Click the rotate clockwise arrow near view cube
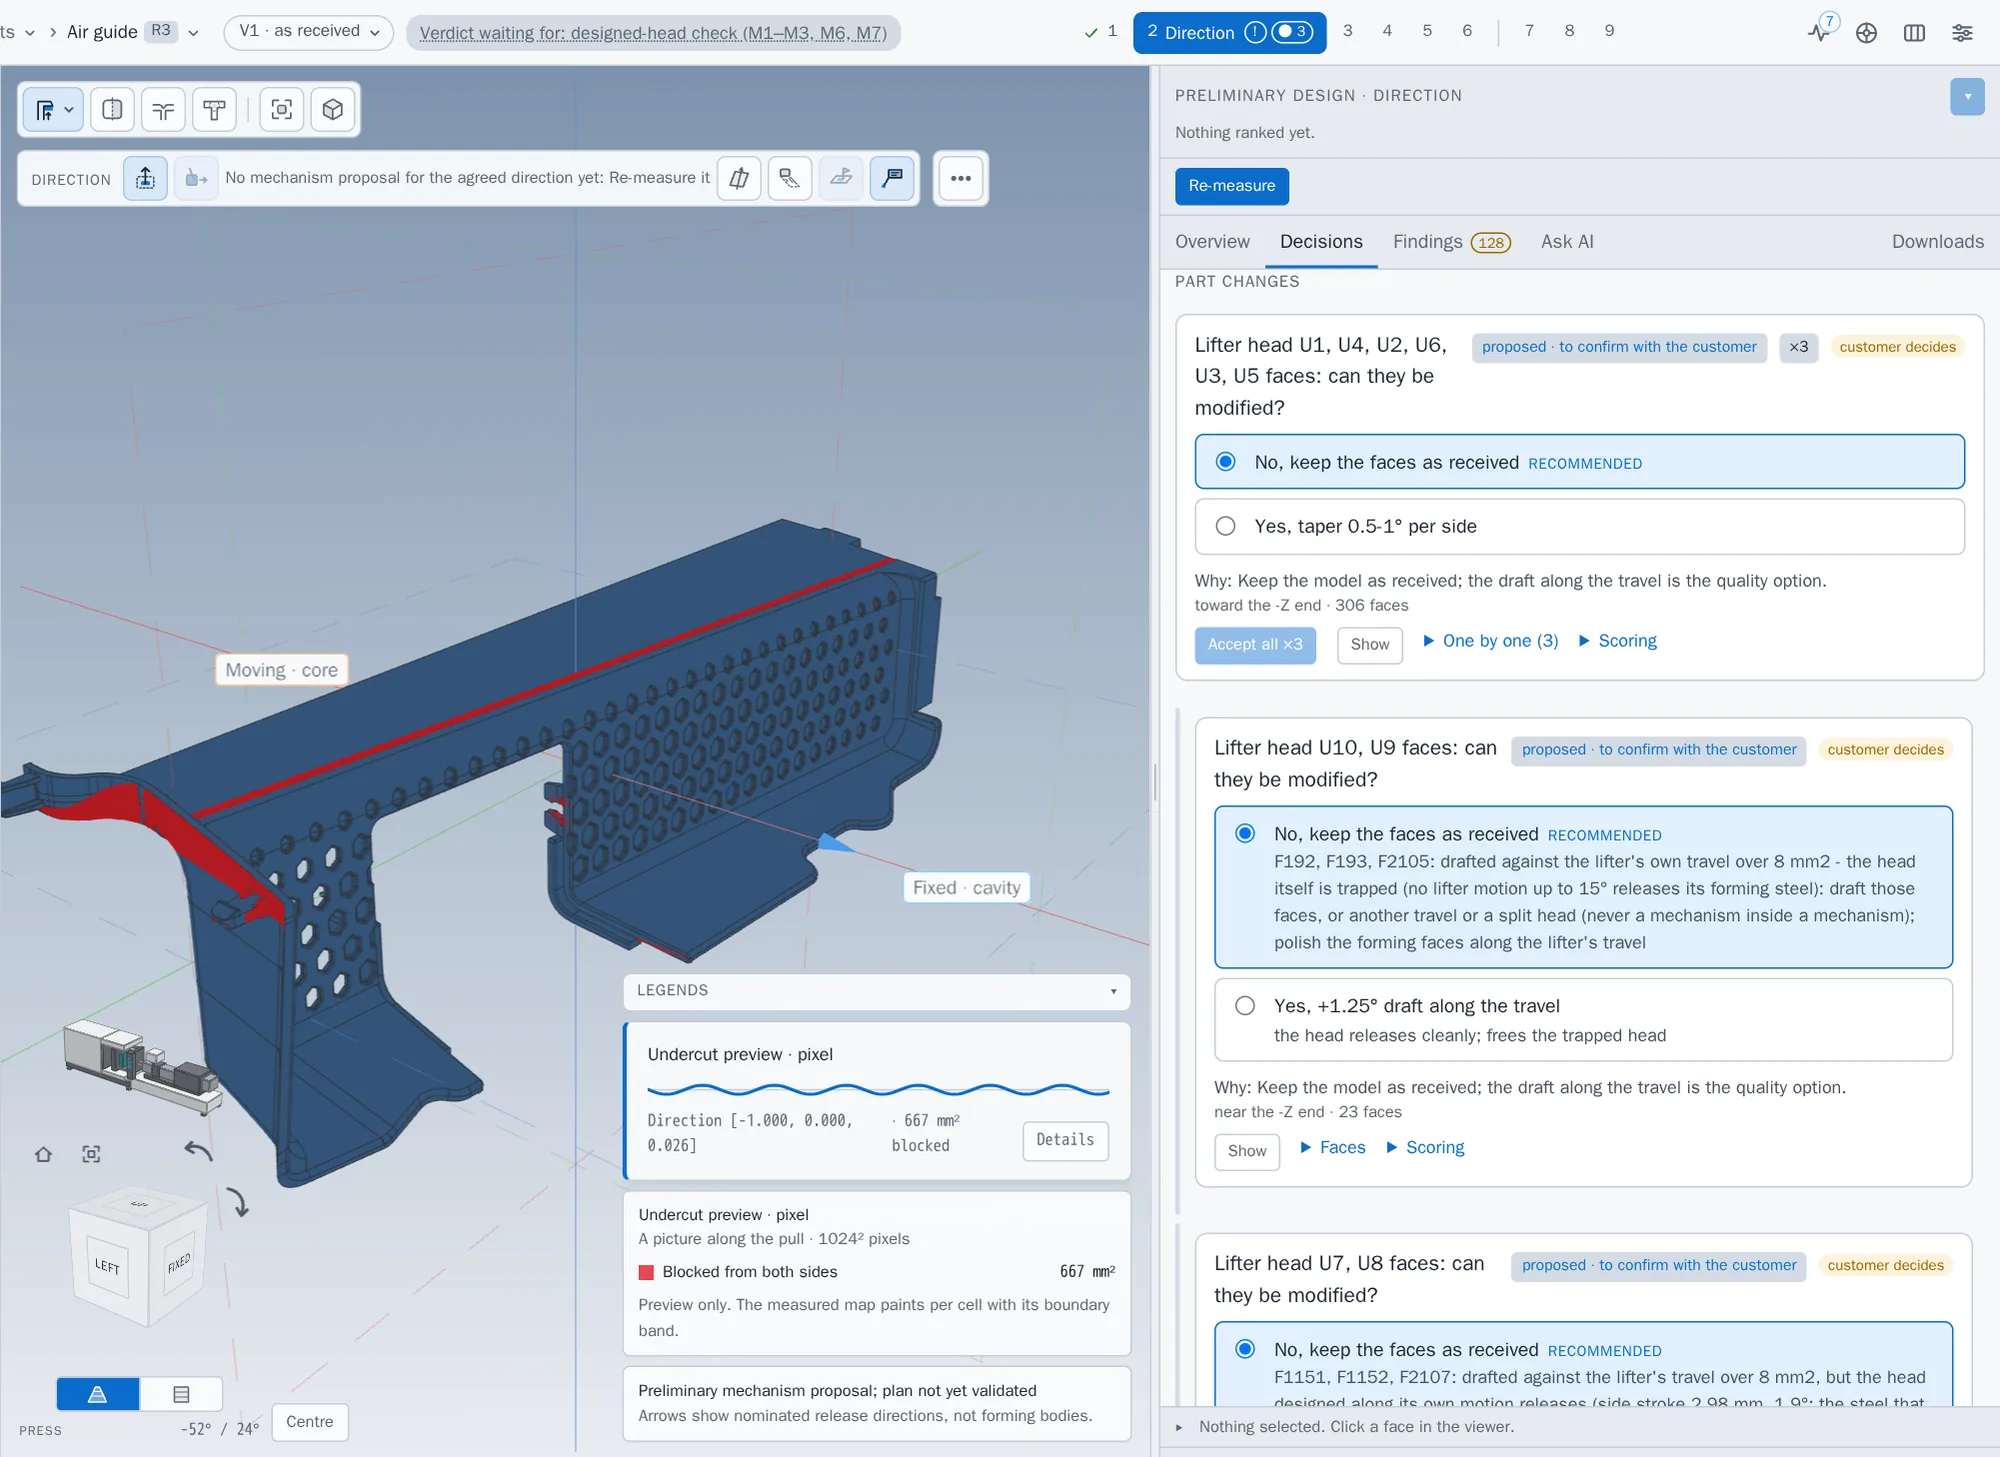The width and height of the screenshot is (2000, 1457). [238, 1202]
